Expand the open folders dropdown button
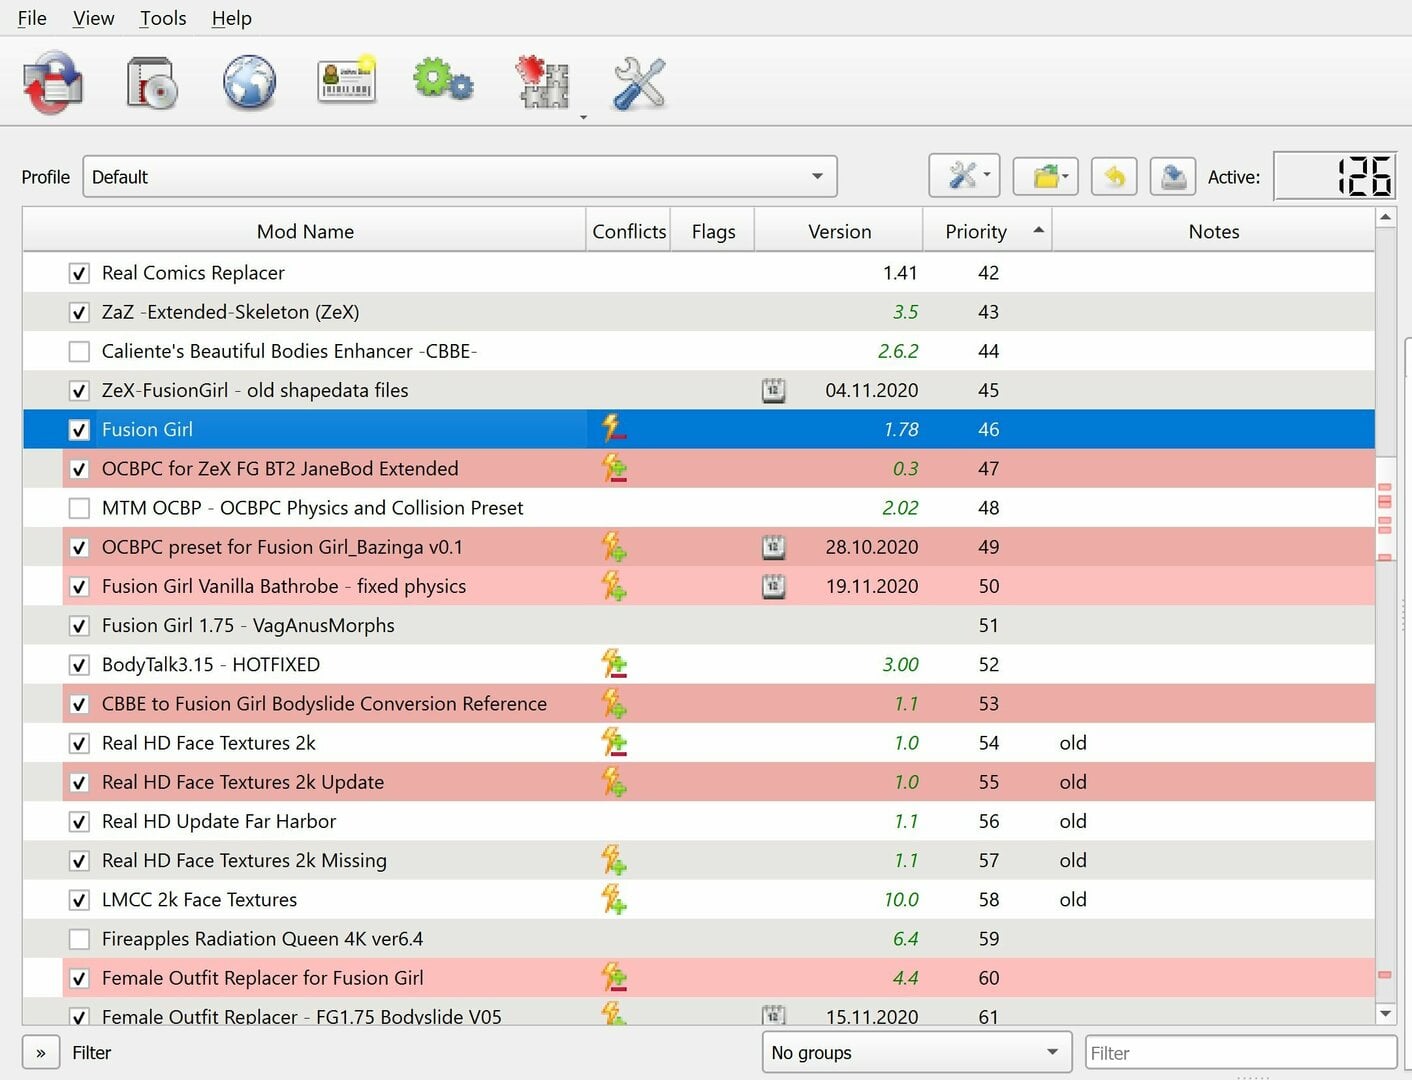Image resolution: width=1412 pixels, height=1080 pixels. pyautogui.click(x=1046, y=177)
